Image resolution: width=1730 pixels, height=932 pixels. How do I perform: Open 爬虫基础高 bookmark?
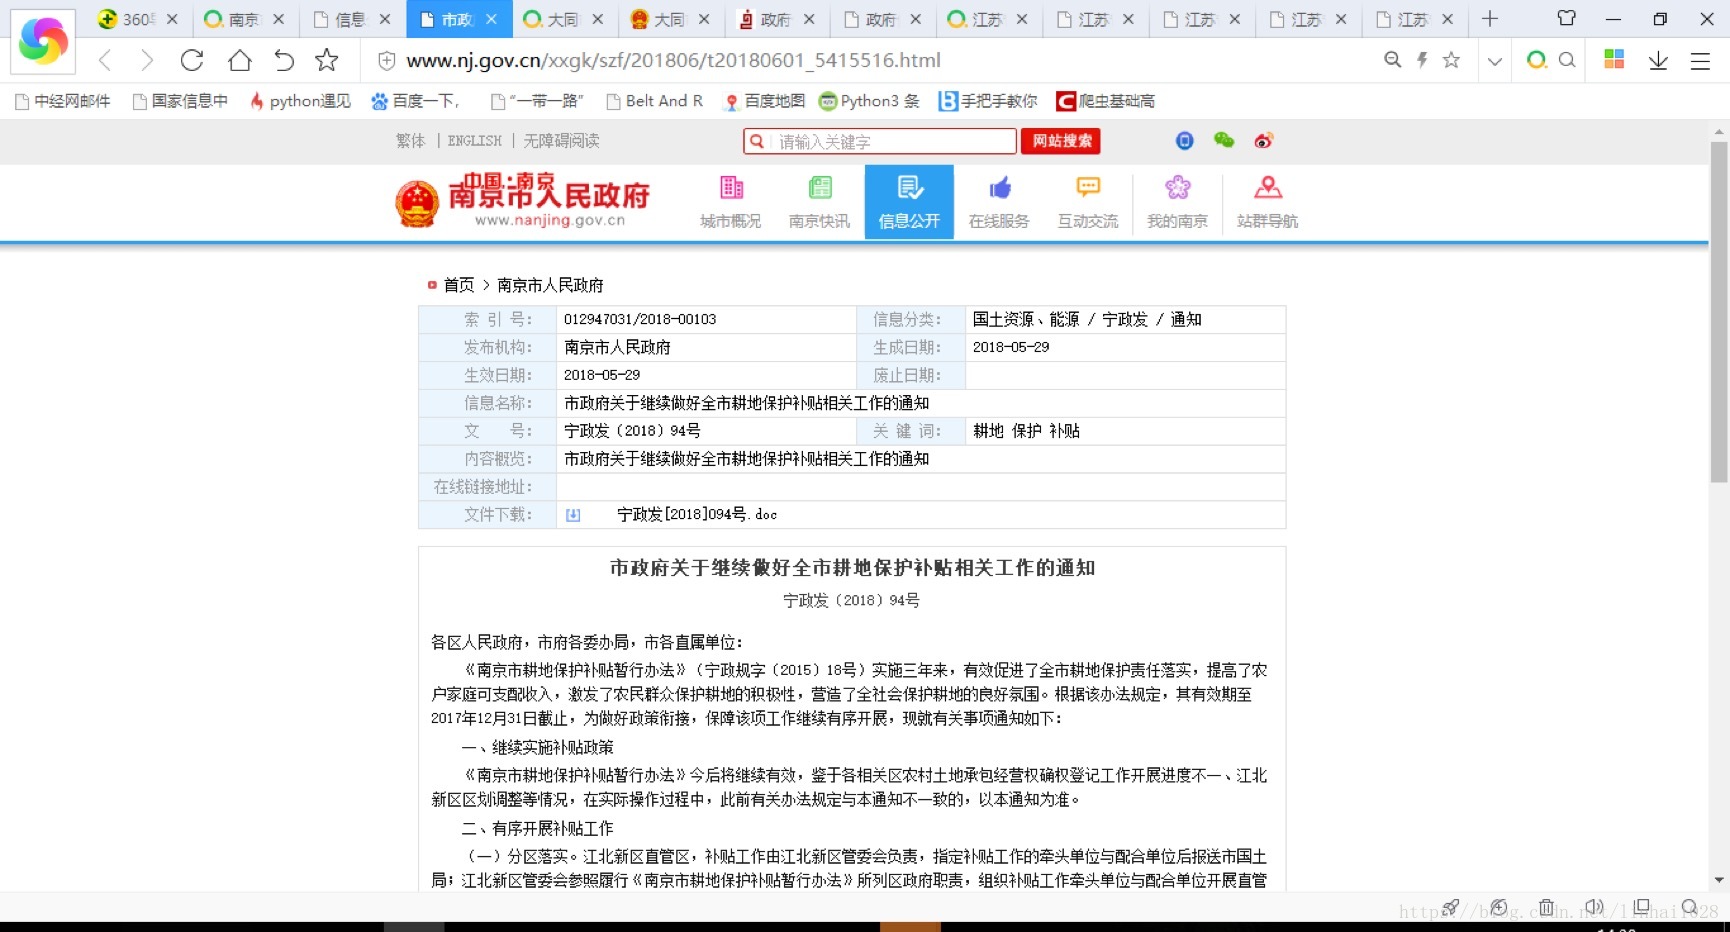coord(1106,101)
